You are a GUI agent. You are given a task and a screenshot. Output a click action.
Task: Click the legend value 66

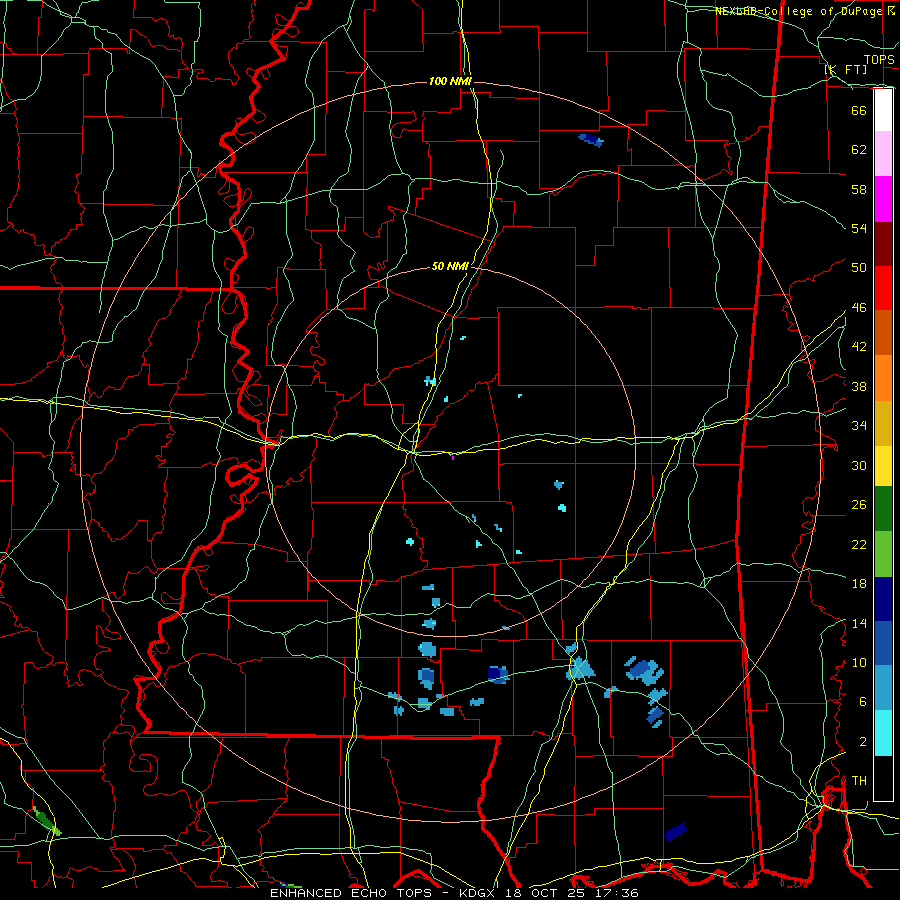pyautogui.click(x=859, y=111)
